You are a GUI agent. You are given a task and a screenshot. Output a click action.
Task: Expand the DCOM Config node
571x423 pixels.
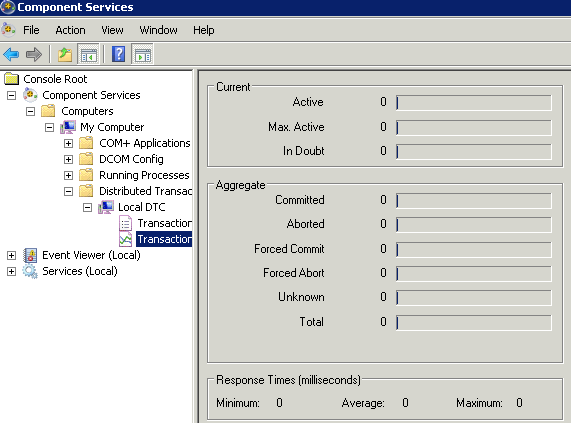[68, 159]
